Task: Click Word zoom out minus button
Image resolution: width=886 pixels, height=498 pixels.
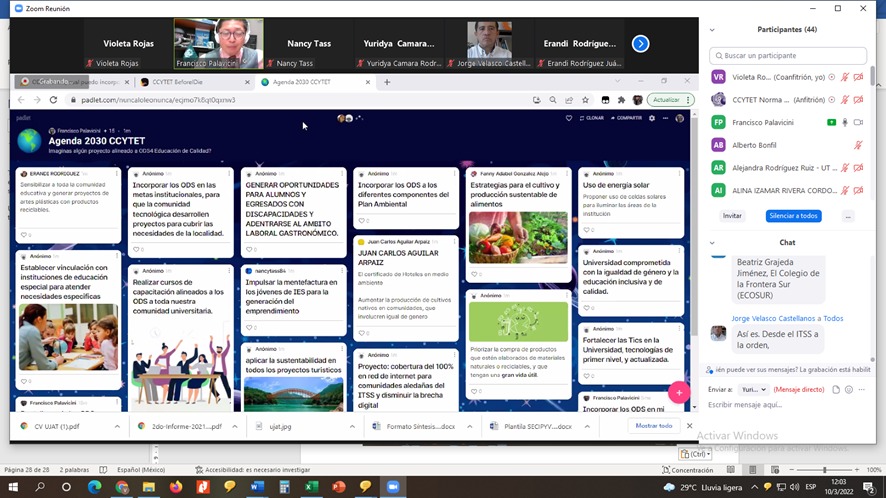Action: [x=792, y=470]
